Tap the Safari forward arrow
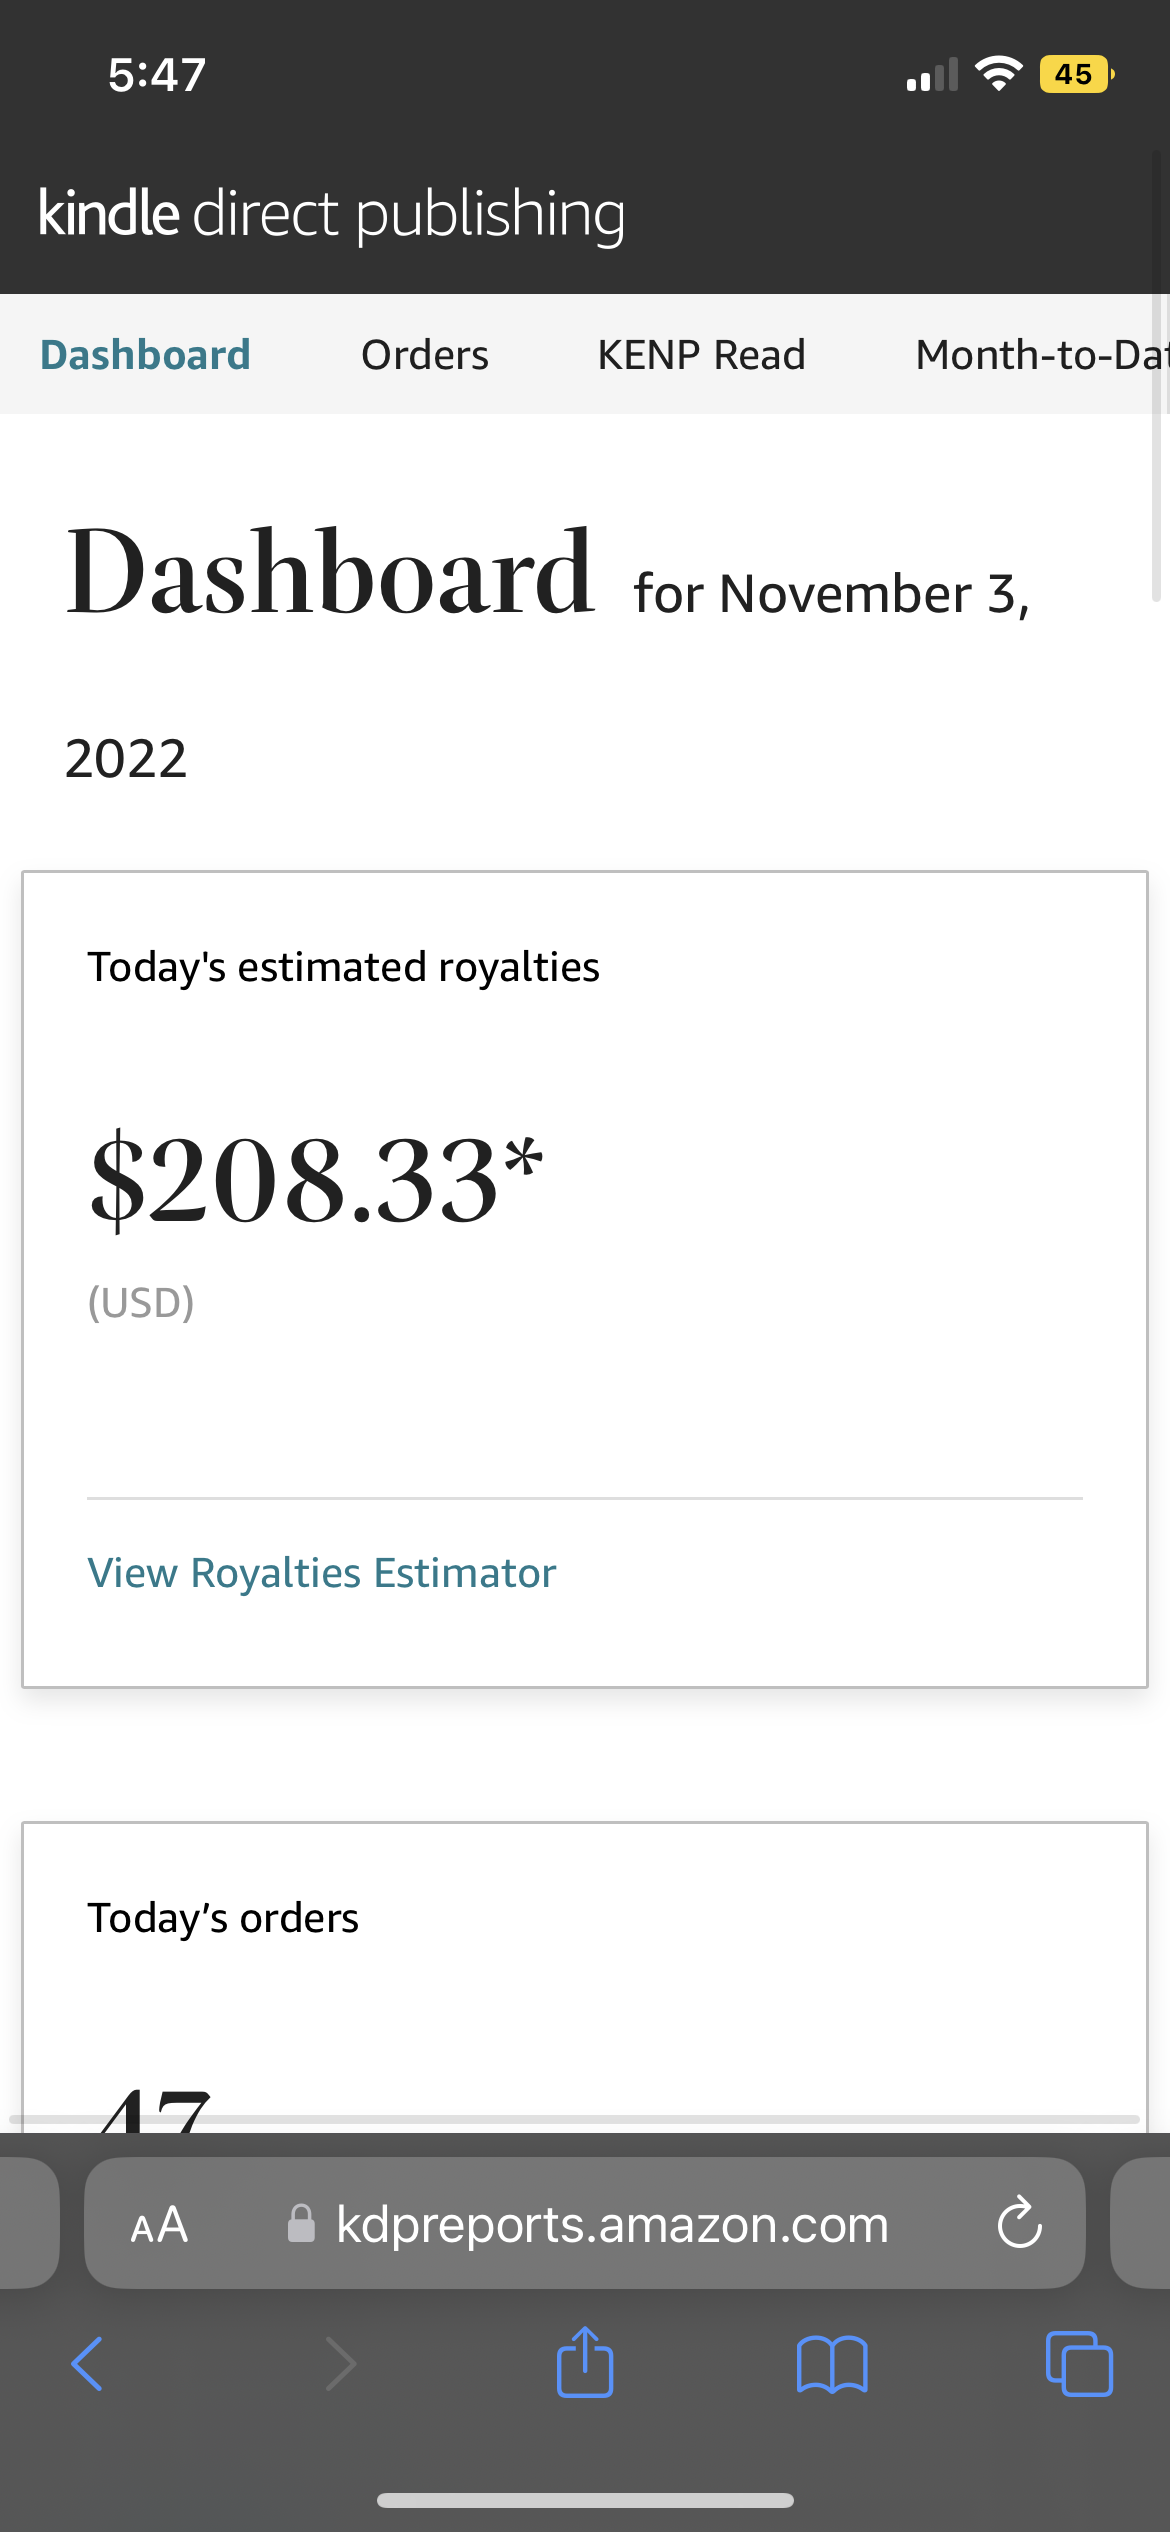This screenshot has height=2532, width=1170. [x=341, y=2364]
